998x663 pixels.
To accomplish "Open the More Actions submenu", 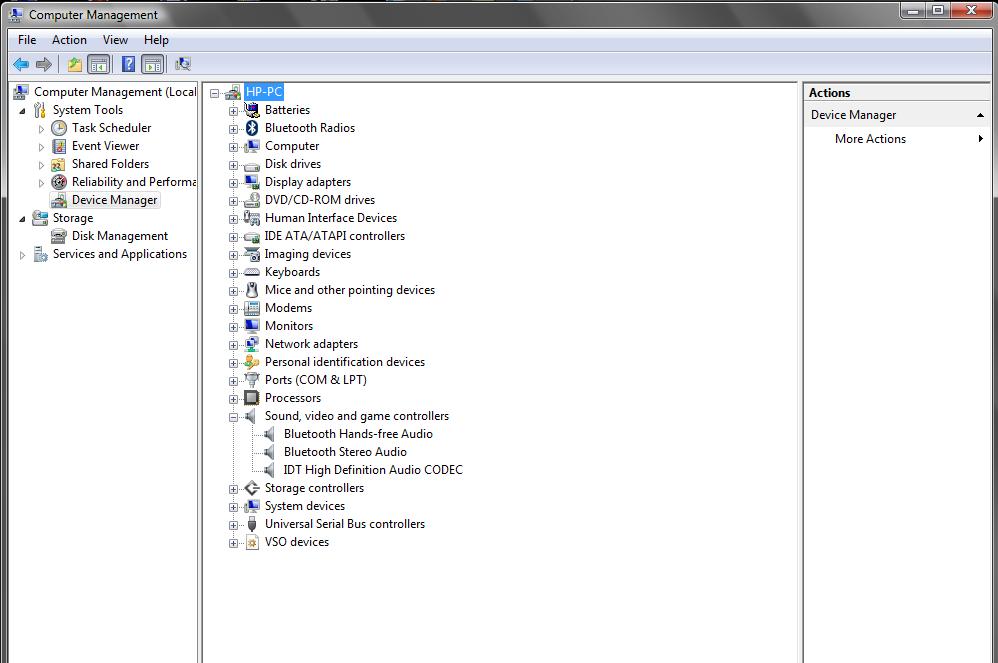I will [x=897, y=139].
